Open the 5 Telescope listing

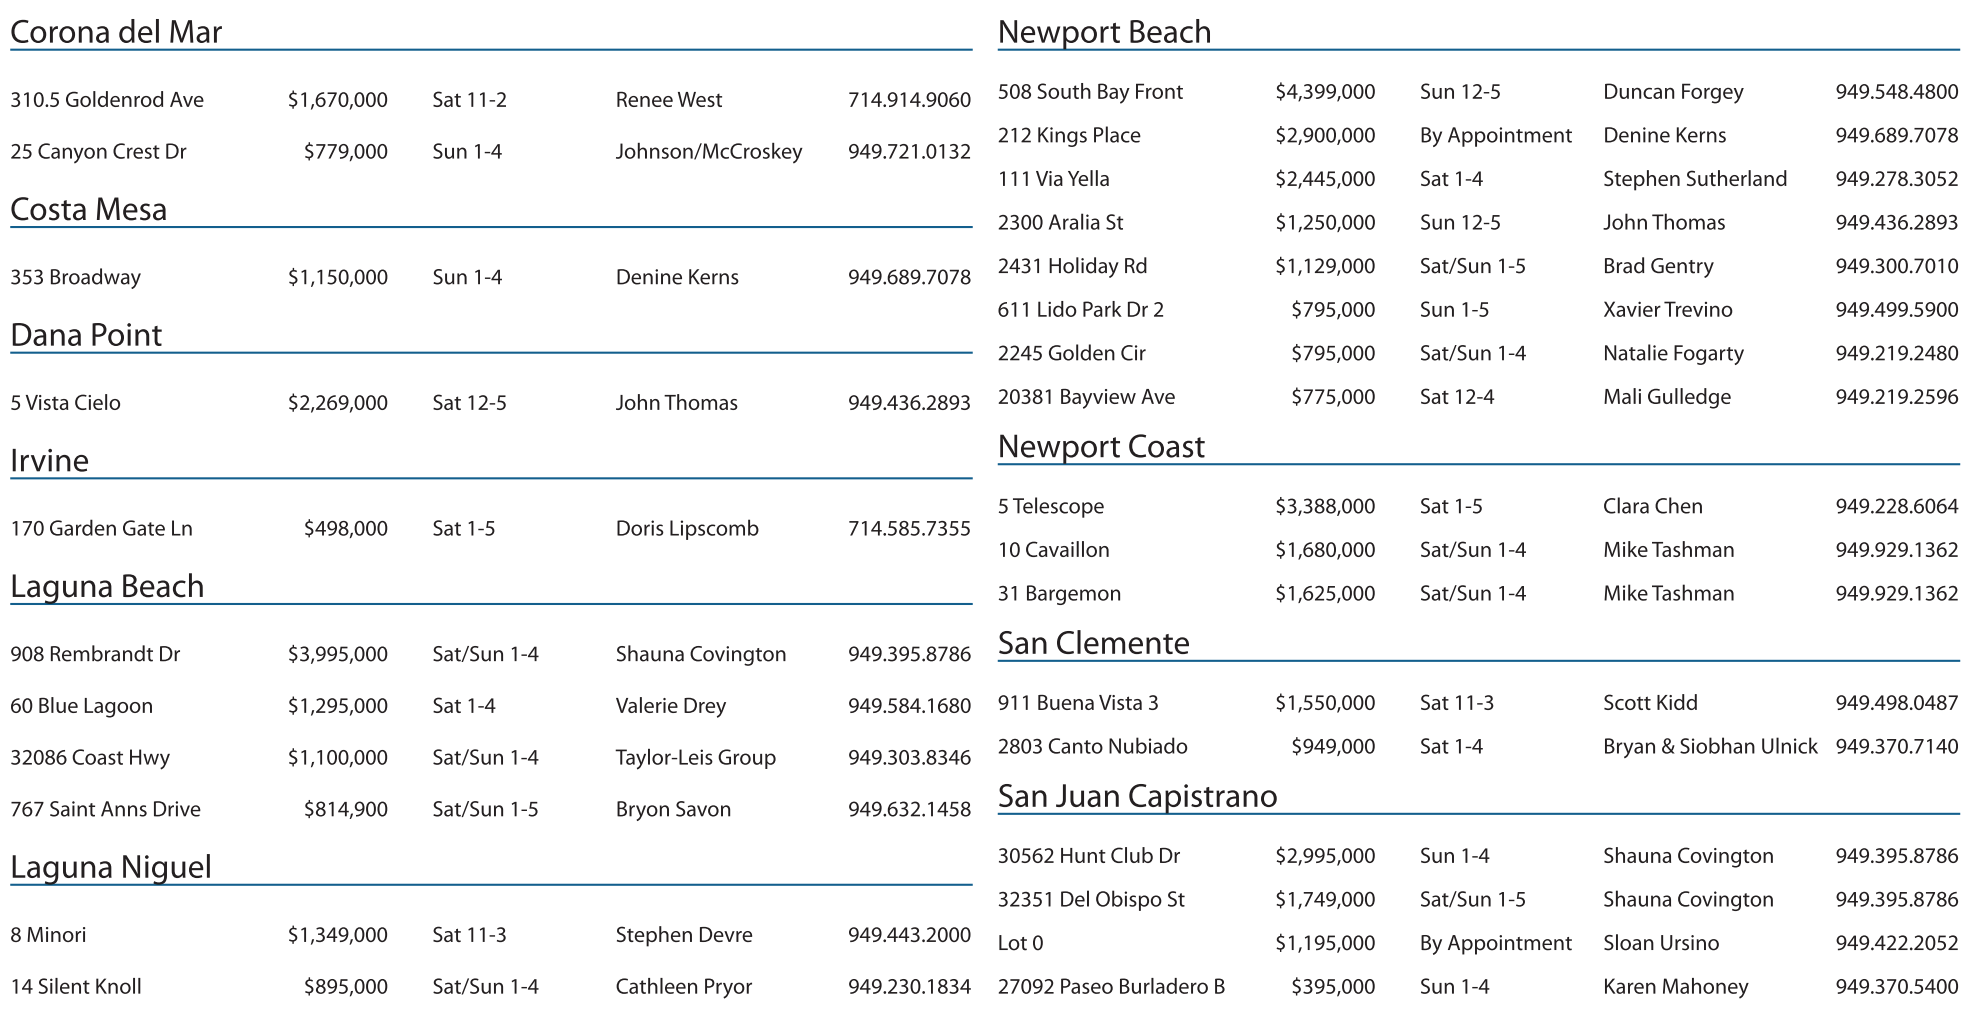(x=1050, y=507)
